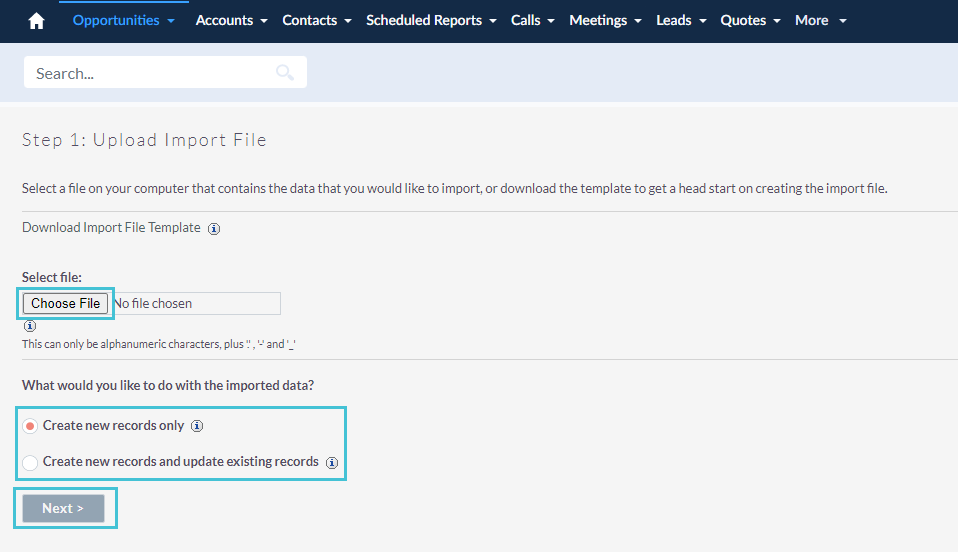The height and width of the screenshot is (552, 958).
Task: Show info for Create new records only
Action: 197,426
